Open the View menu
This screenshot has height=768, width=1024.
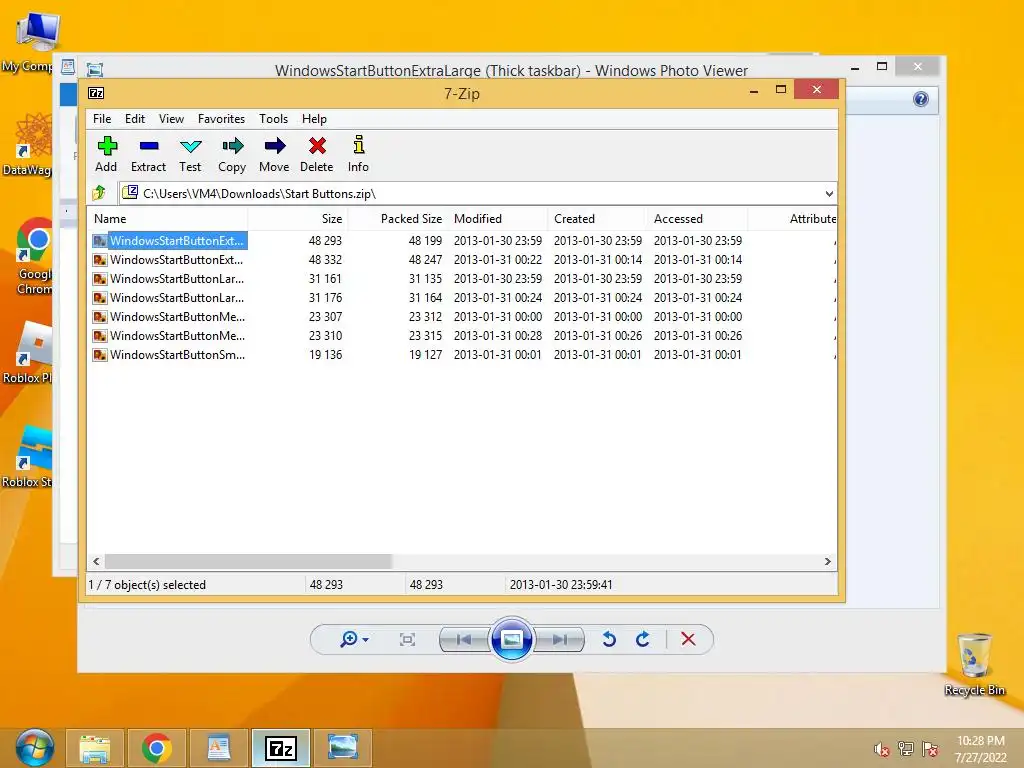tap(171, 119)
